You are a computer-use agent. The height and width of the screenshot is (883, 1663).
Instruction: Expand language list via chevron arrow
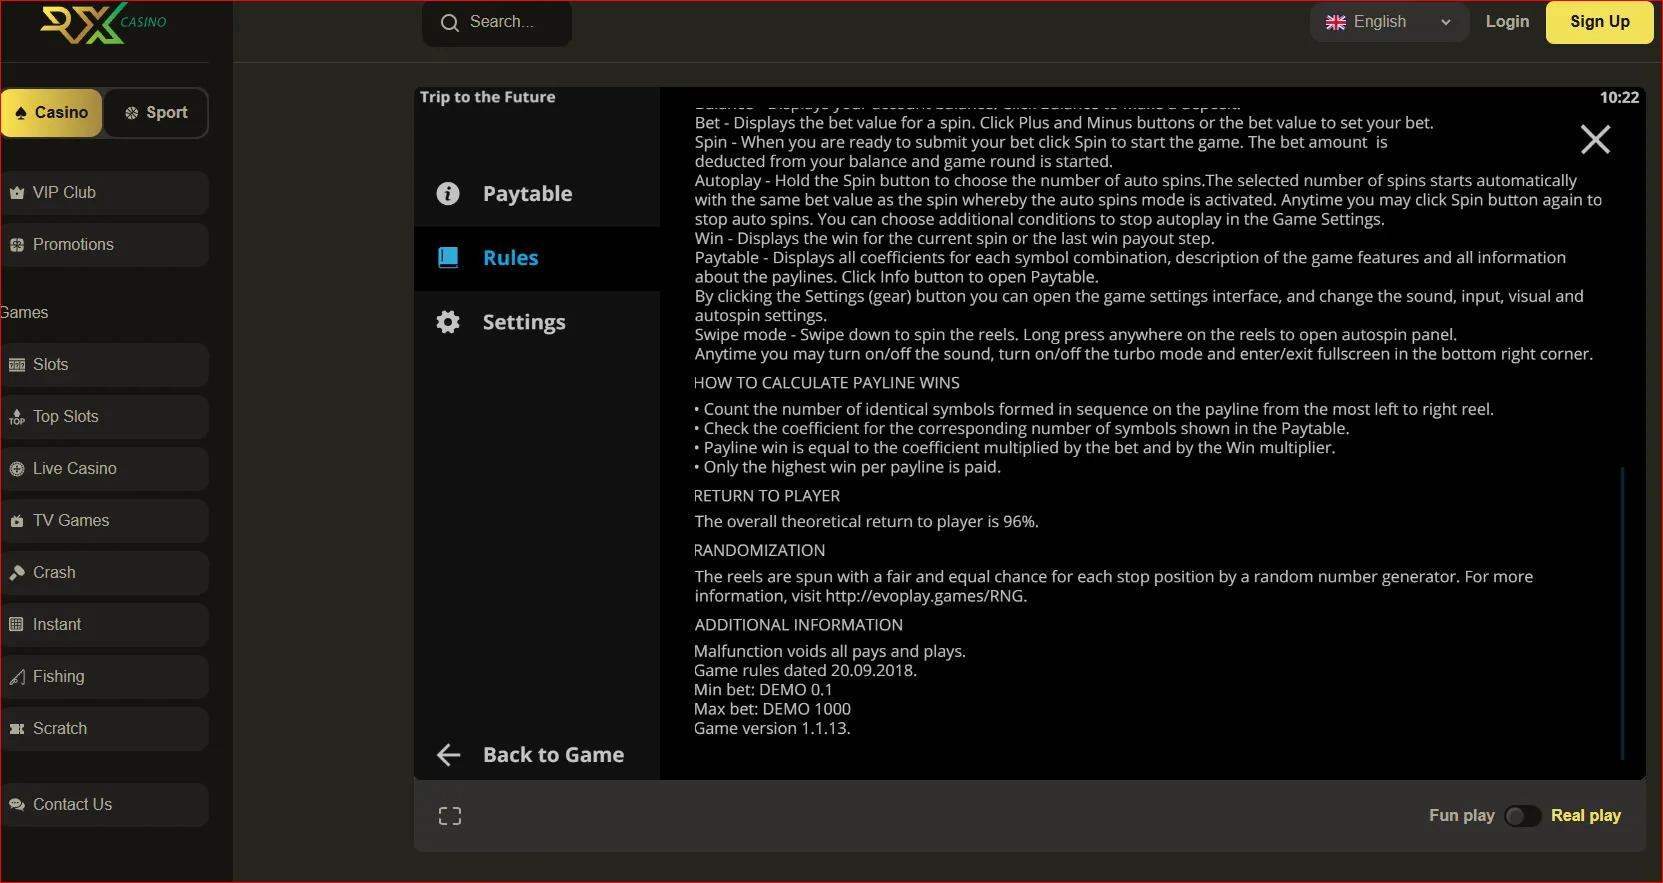pos(1446,22)
